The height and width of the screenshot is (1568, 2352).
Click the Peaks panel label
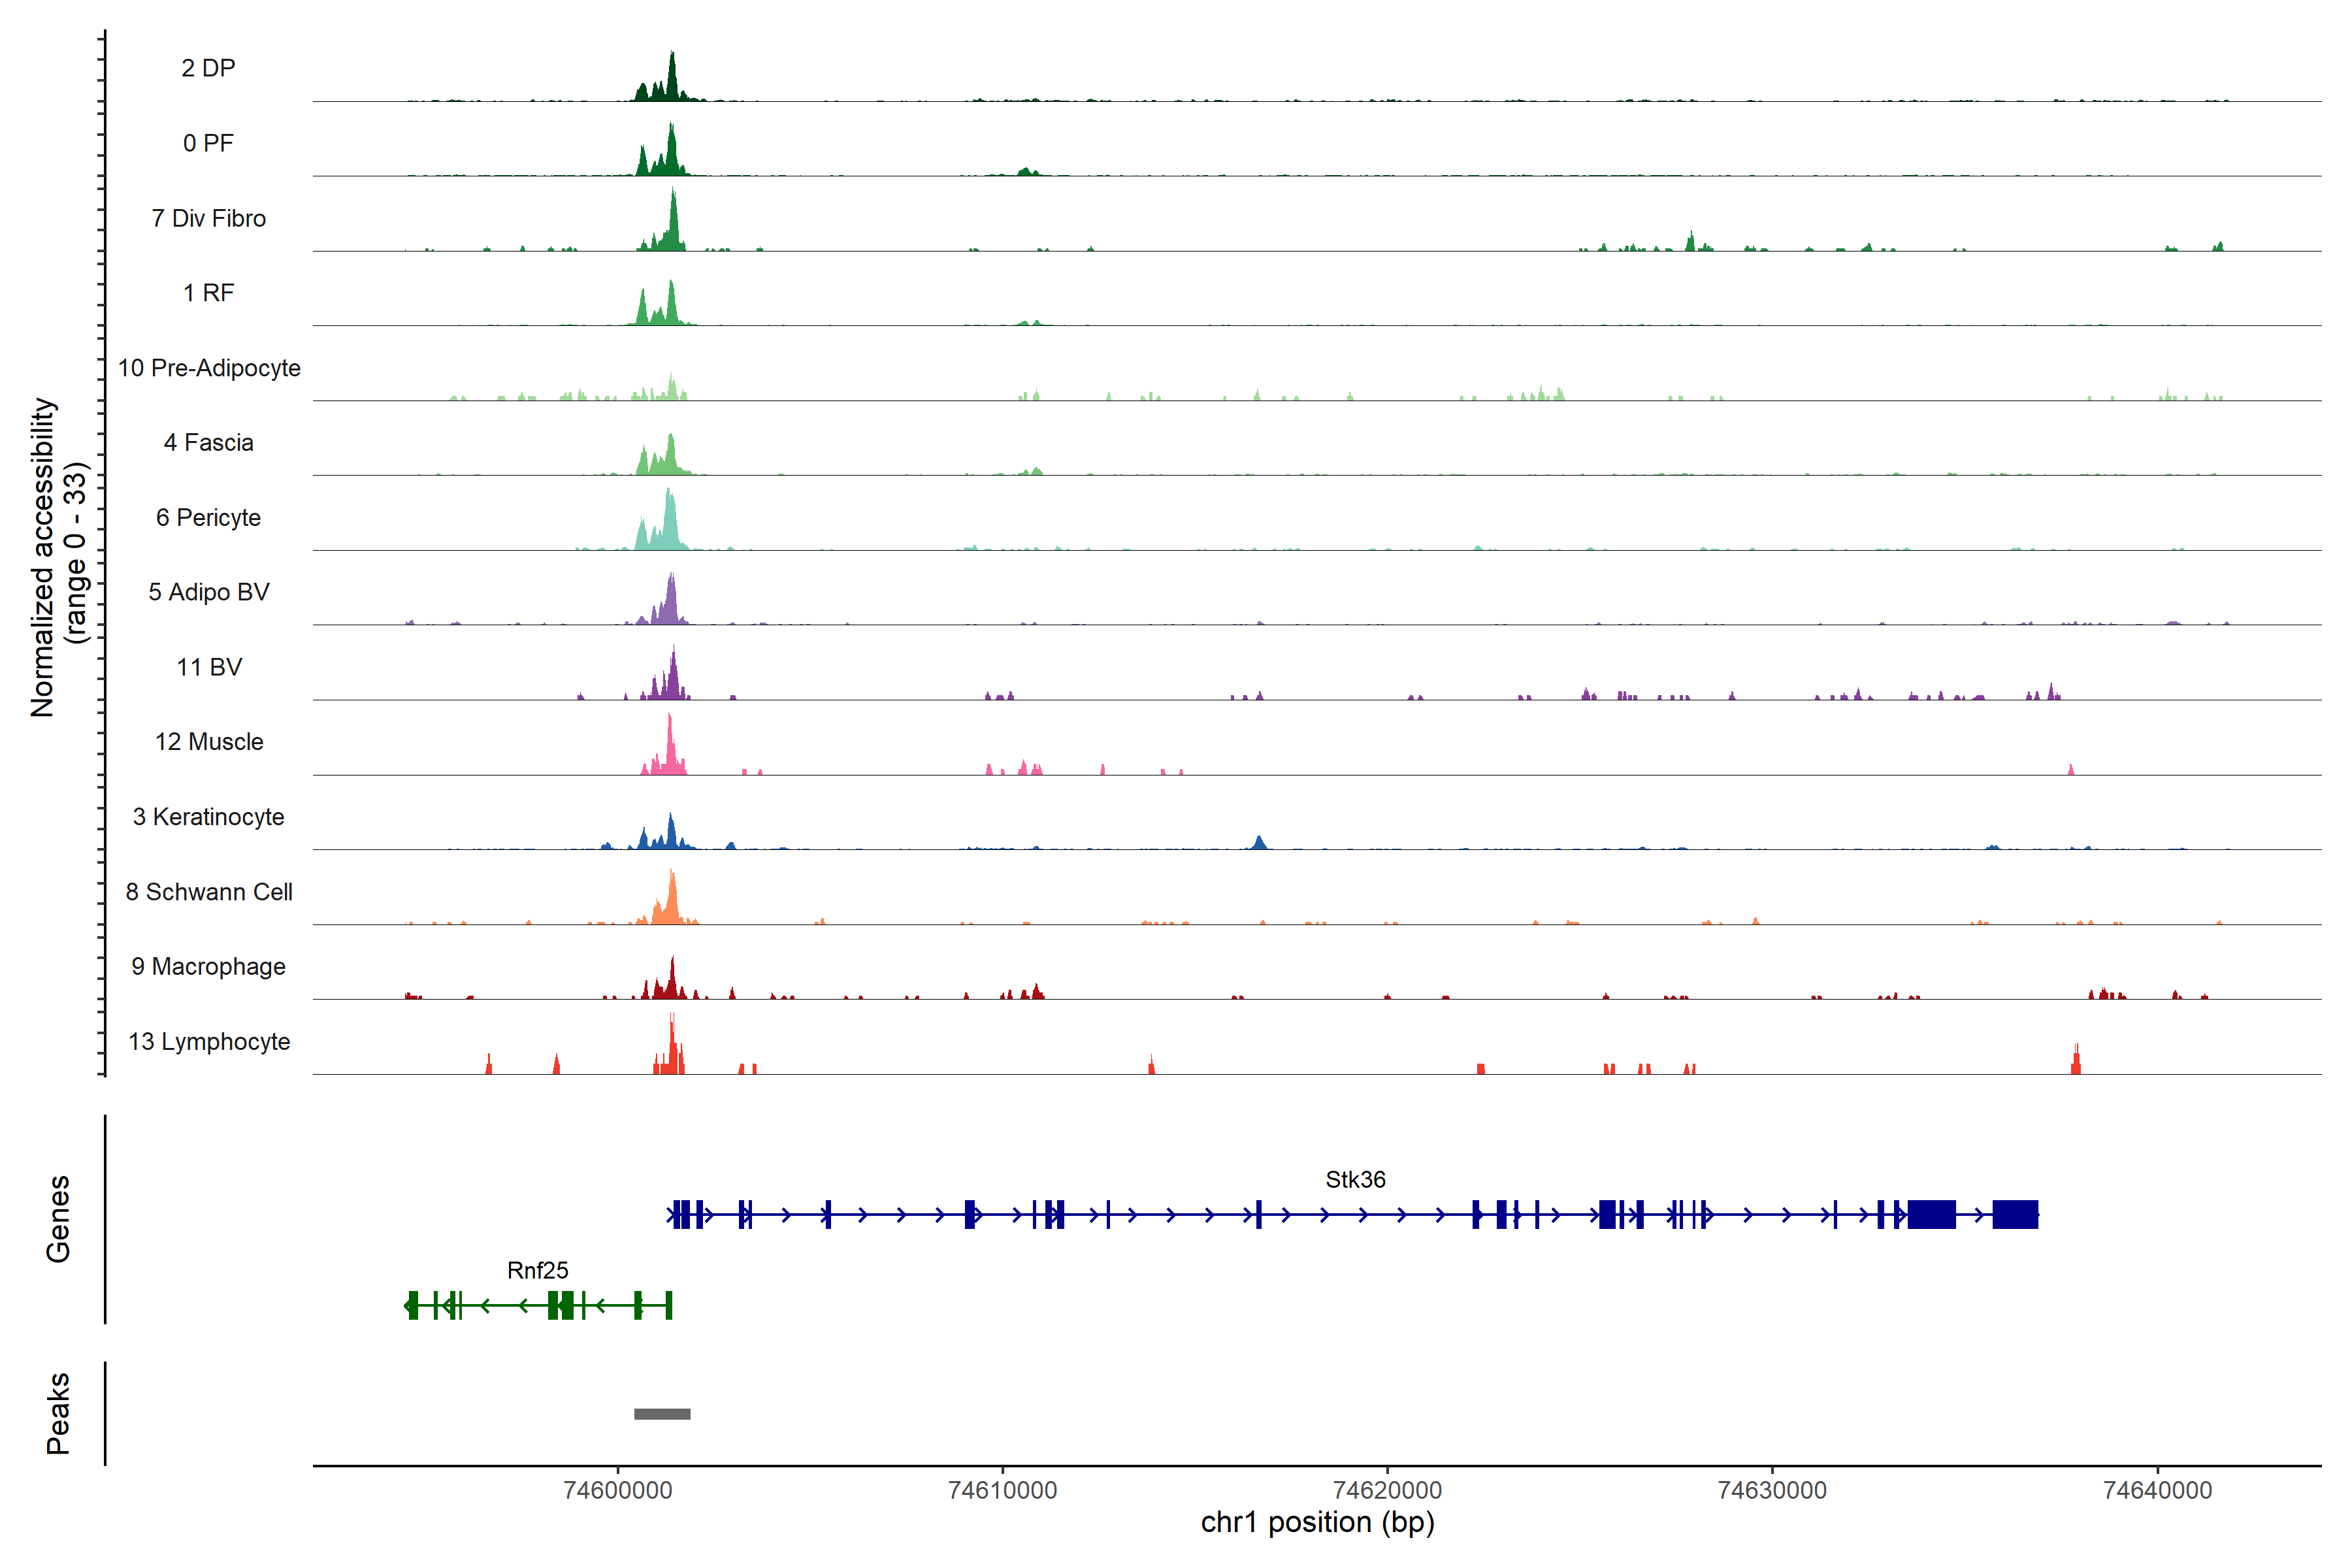[58, 1413]
